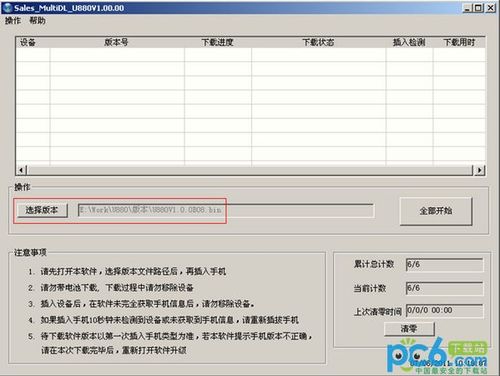
Task: Click the 插入检测 column header
Action: (409, 42)
